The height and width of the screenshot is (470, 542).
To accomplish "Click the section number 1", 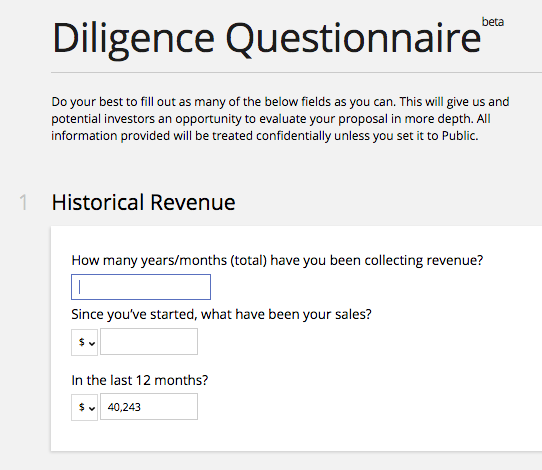I will 23,203.
